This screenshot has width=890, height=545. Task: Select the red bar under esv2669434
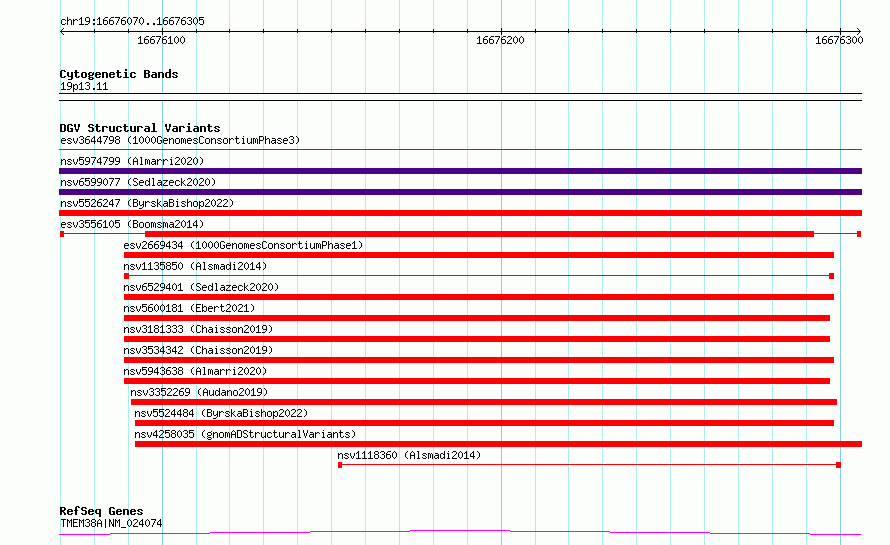point(479,255)
